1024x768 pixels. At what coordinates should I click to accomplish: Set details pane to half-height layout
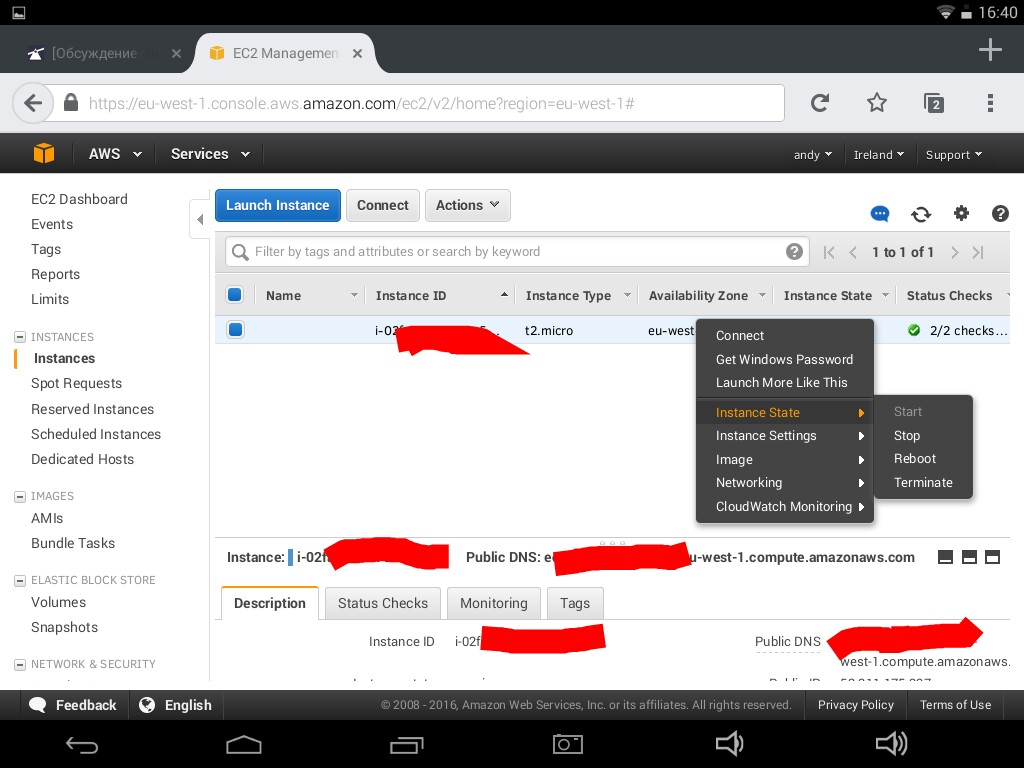click(x=969, y=557)
